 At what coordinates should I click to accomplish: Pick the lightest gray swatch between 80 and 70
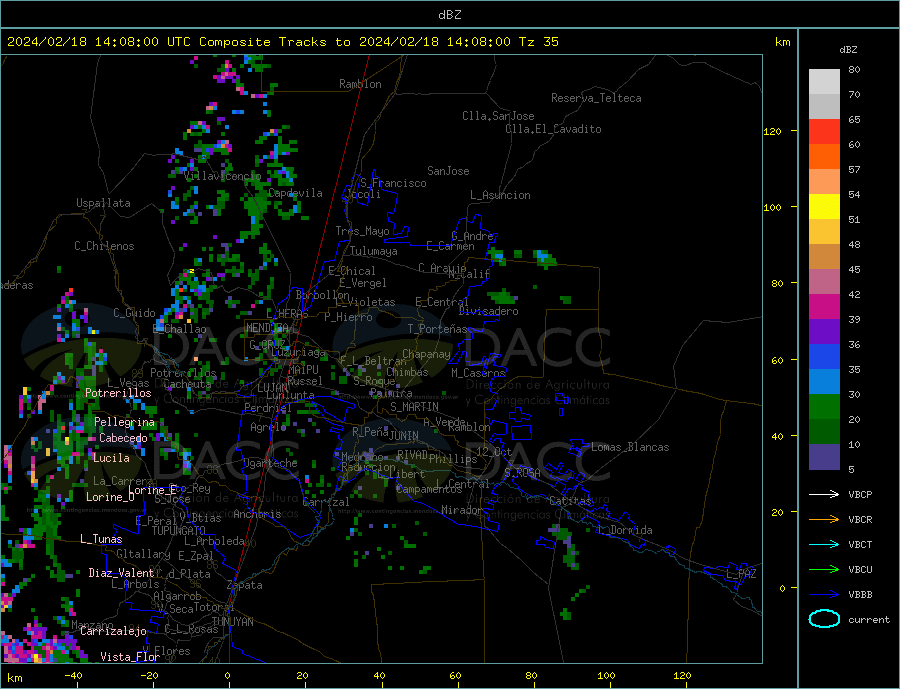click(824, 82)
